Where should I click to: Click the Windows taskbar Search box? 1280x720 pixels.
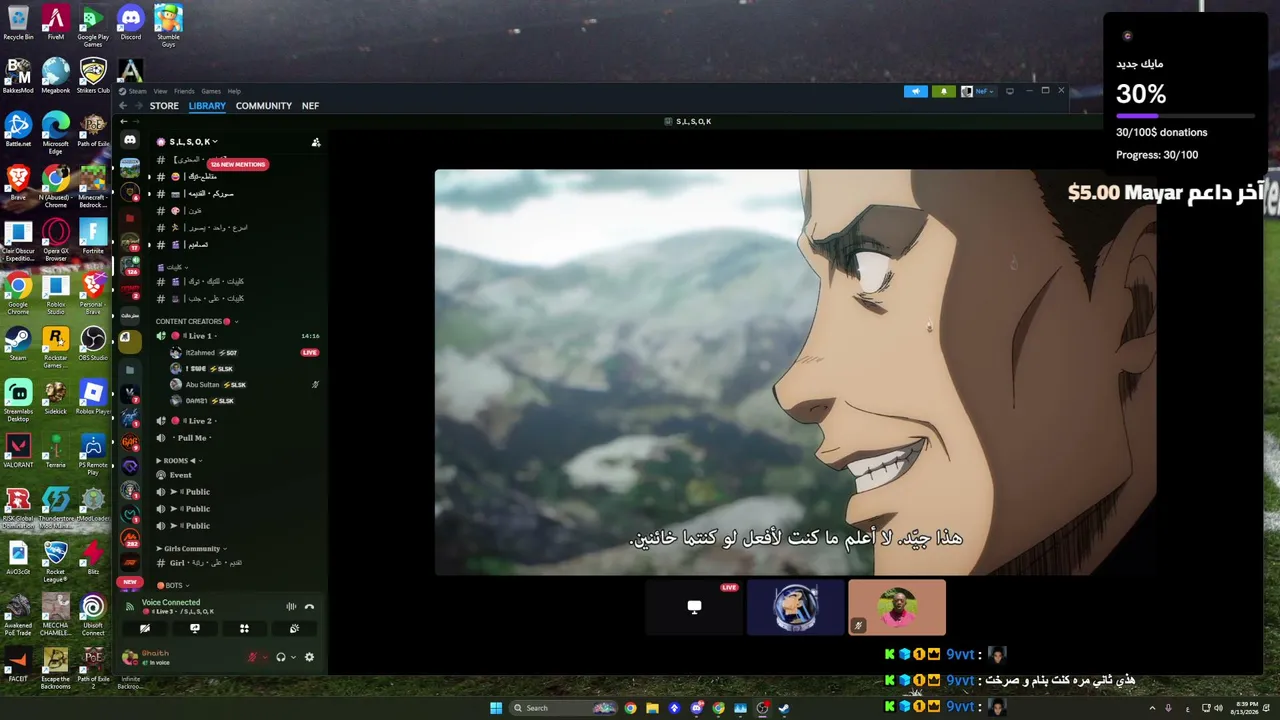(565, 708)
